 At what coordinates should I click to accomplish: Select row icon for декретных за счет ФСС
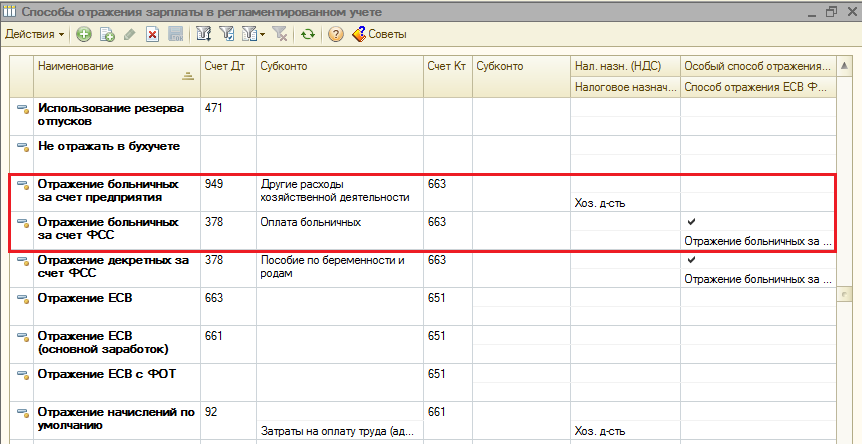tap(23, 260)
